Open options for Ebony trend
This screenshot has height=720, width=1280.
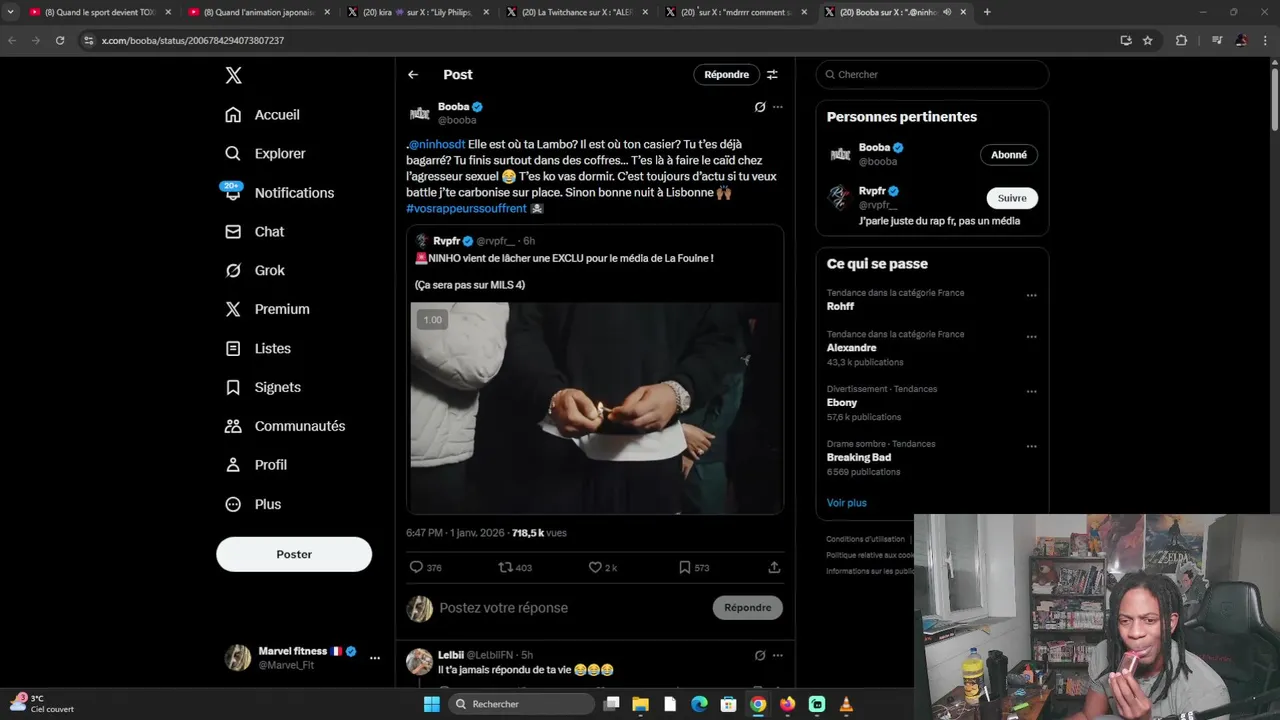point(1031,392)
